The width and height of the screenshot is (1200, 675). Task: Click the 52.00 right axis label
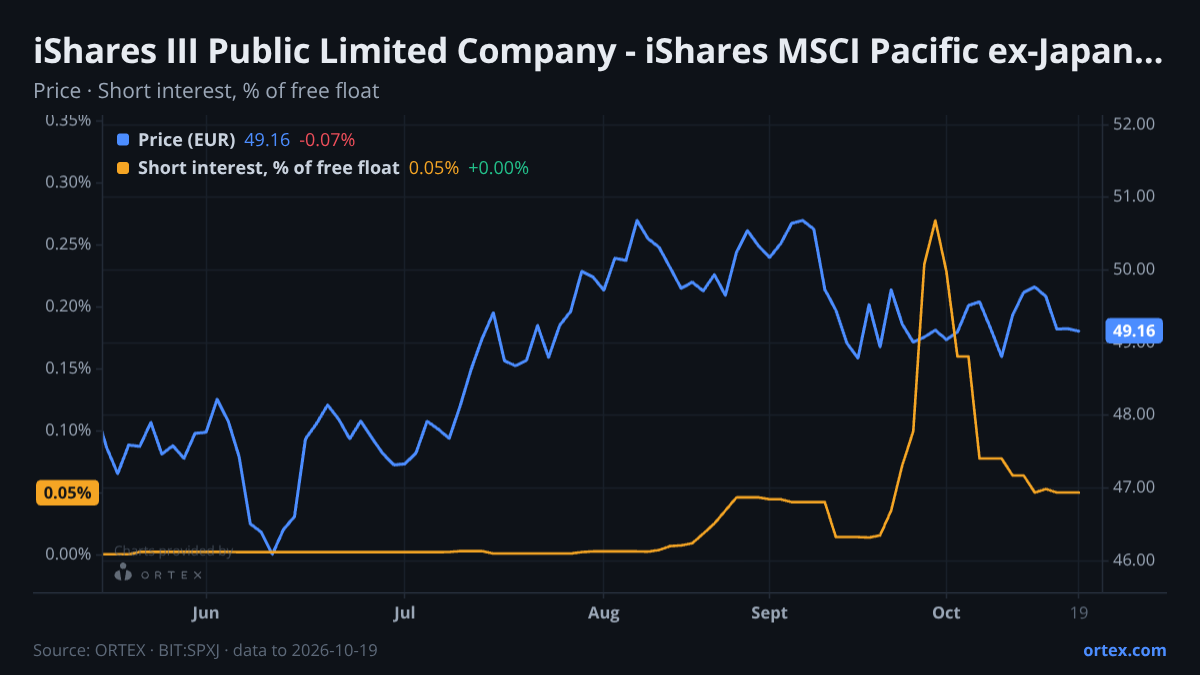1134,124
